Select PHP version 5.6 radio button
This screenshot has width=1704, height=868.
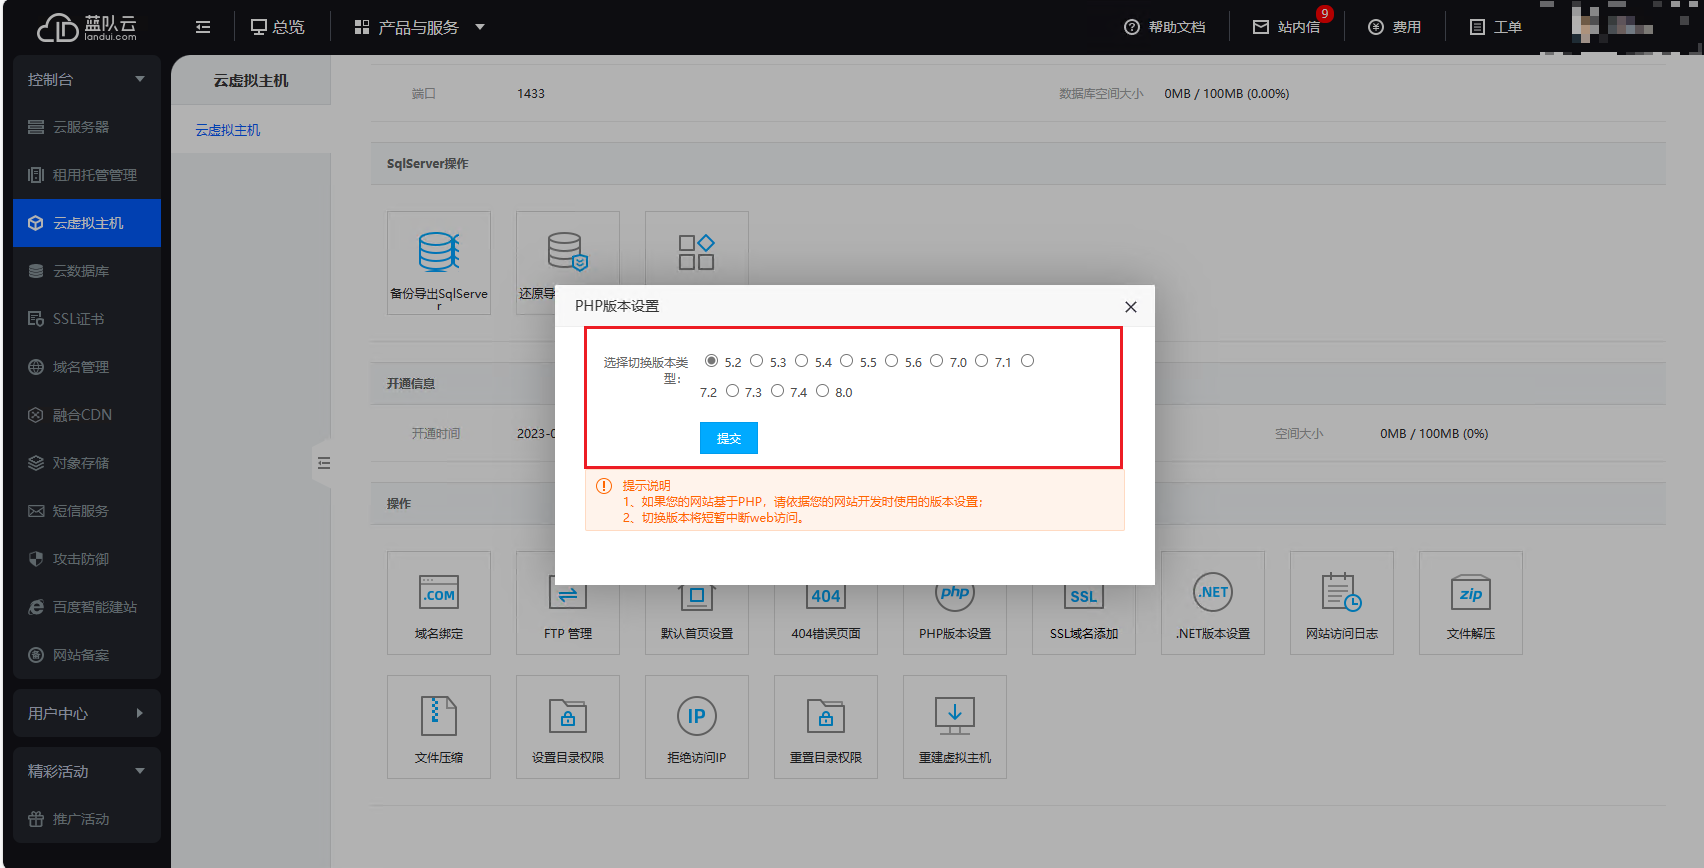(x=891, y=361)
